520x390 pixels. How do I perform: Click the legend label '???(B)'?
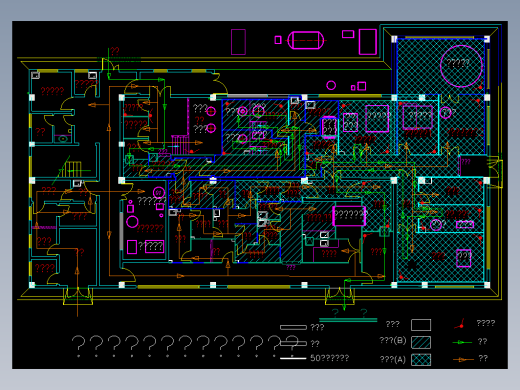[x=393, y=340]
